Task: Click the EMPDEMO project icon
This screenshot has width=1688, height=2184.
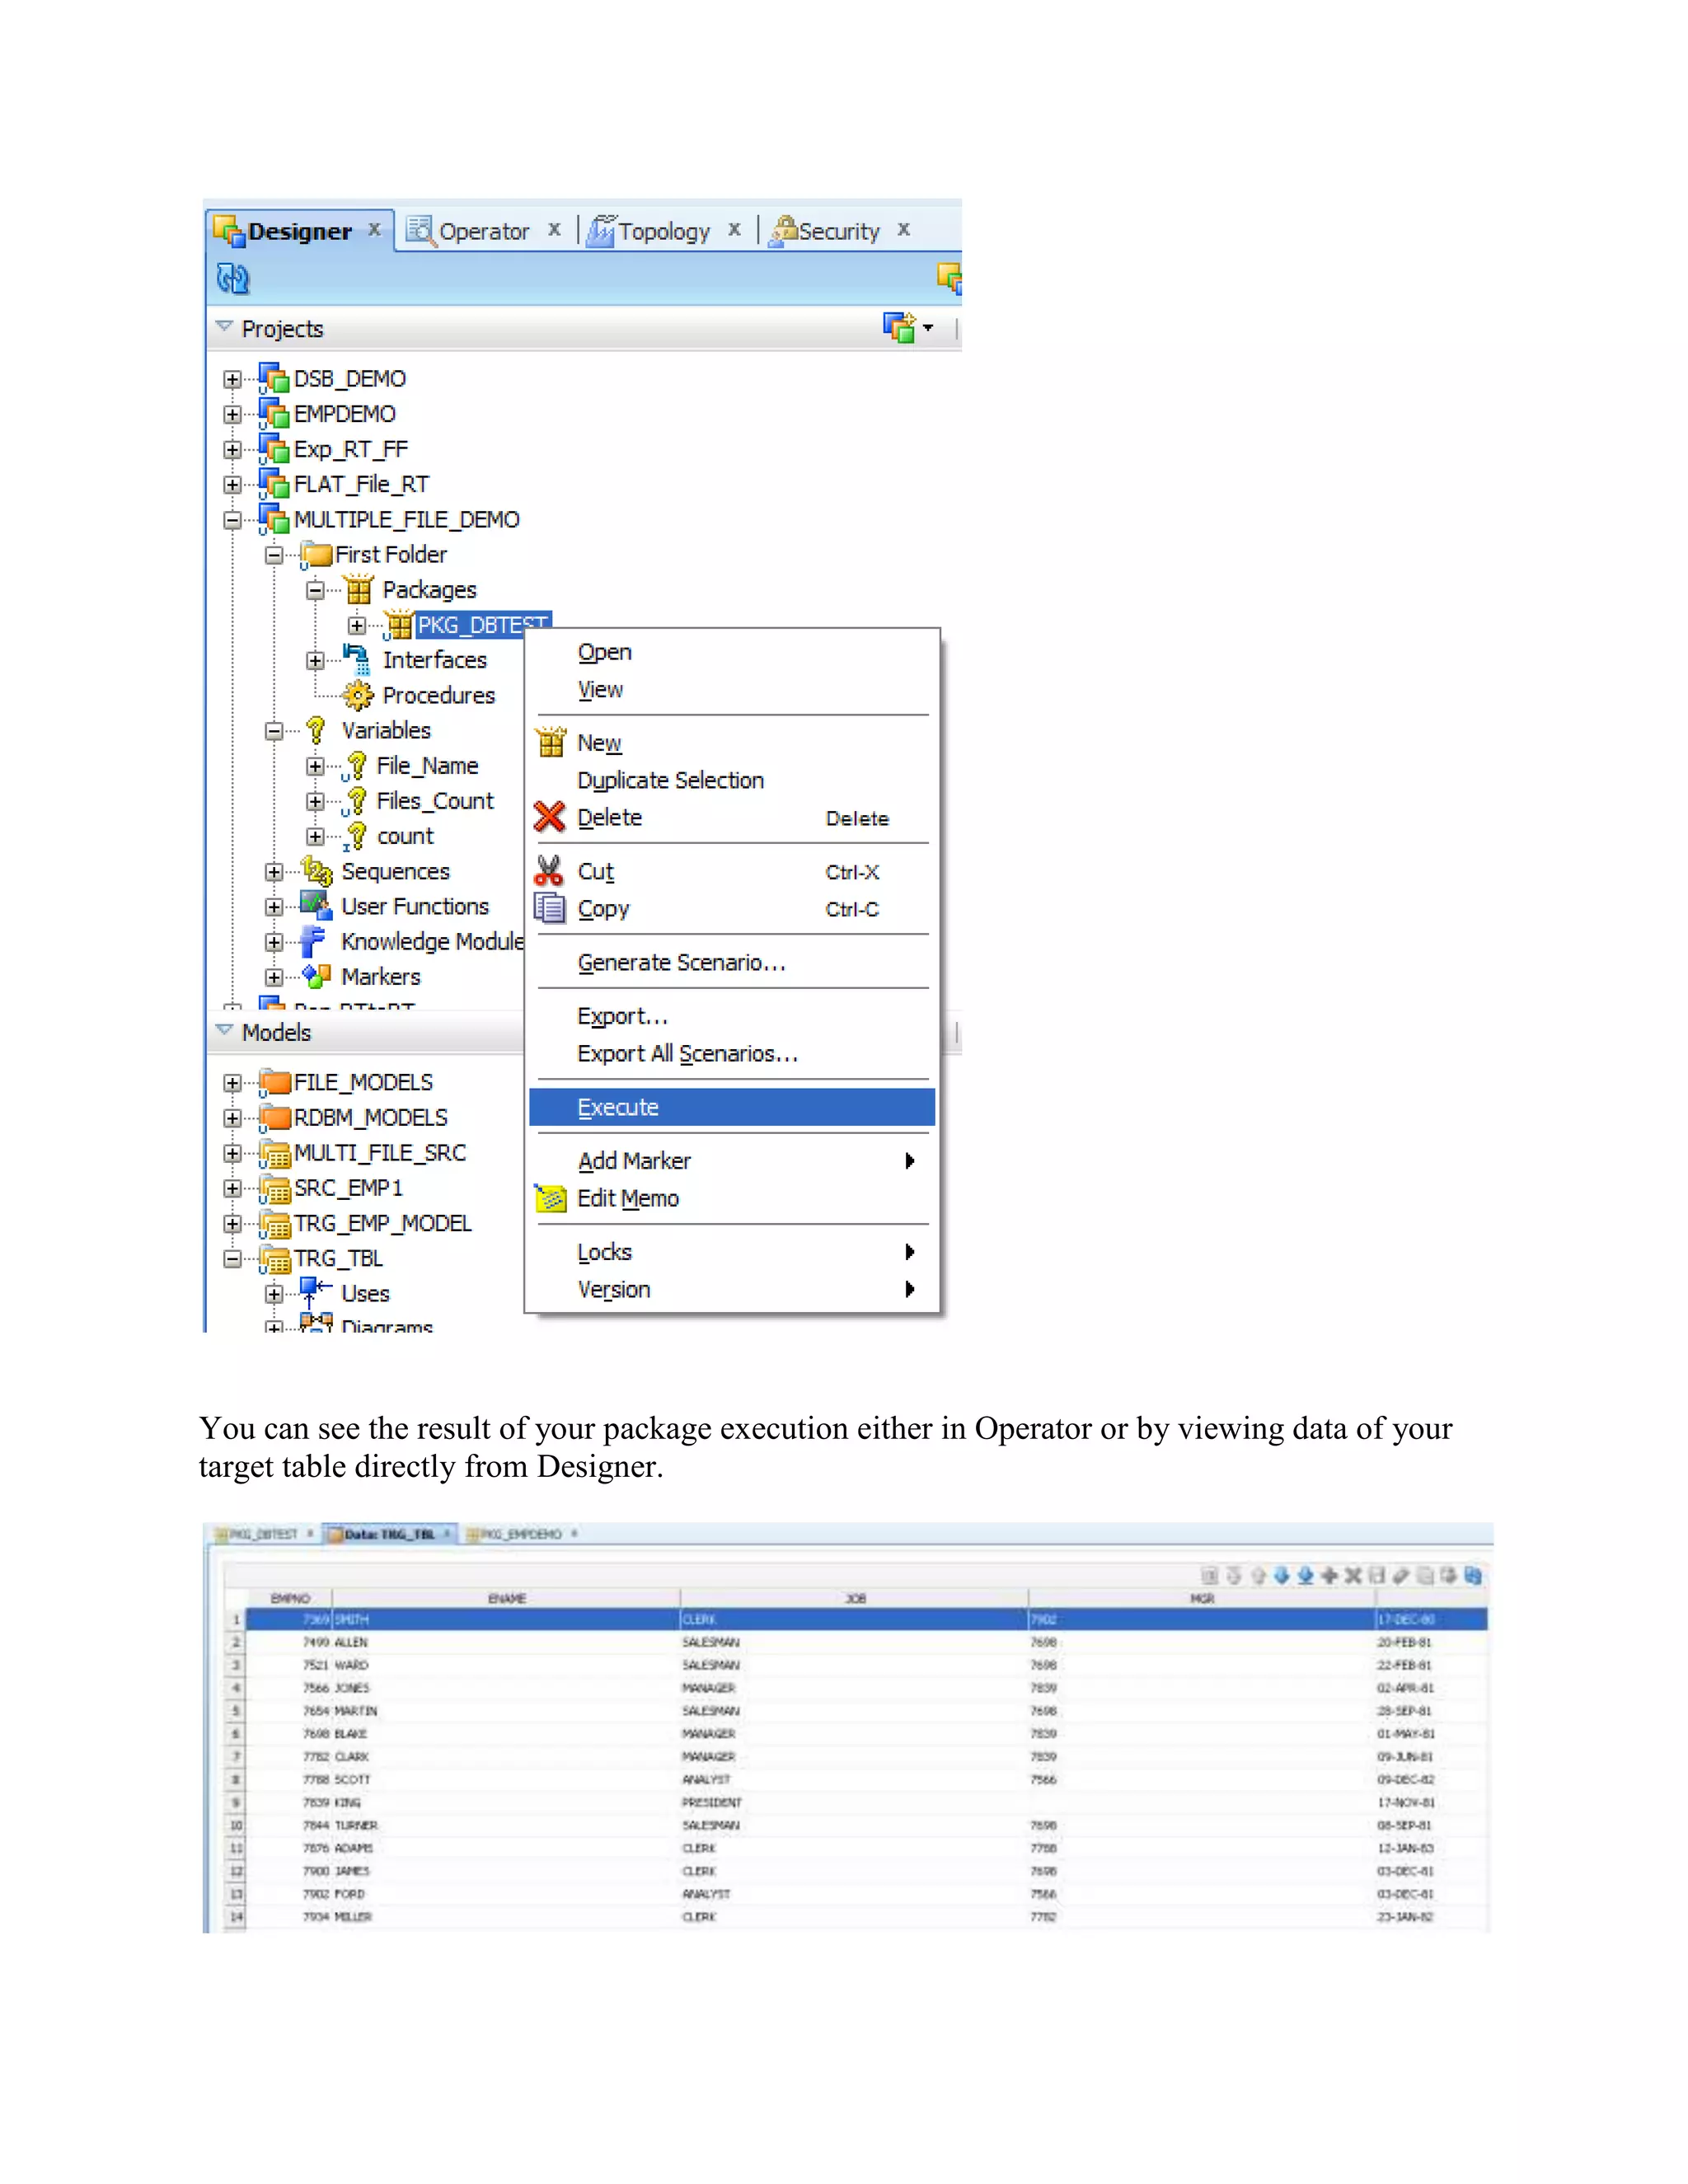Action: click(x=274, y=414)
